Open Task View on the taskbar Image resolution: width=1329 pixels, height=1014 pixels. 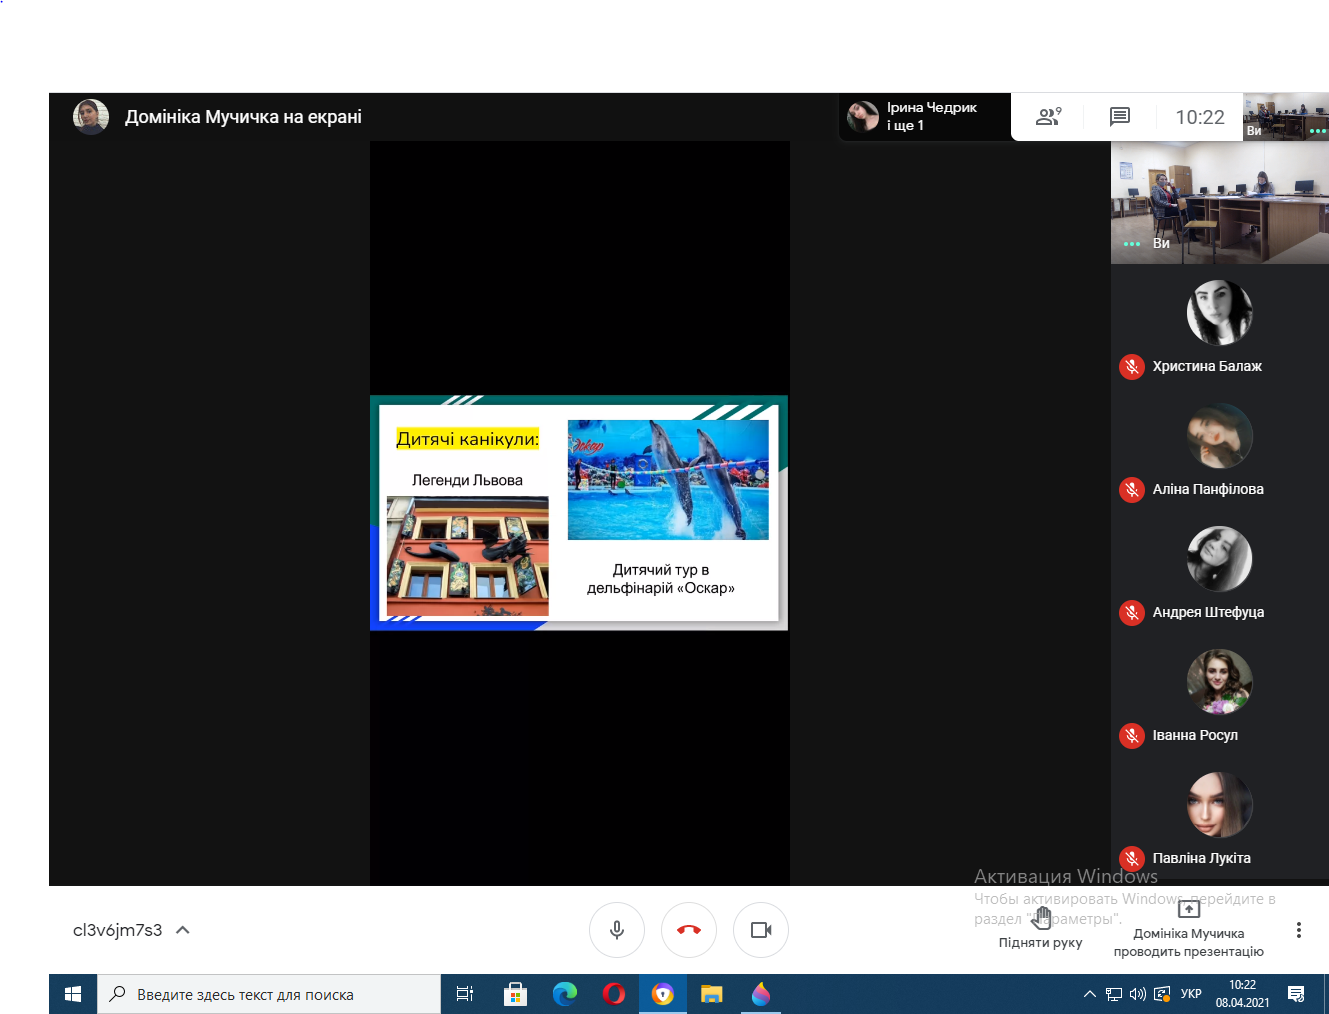tap(465, 994)
